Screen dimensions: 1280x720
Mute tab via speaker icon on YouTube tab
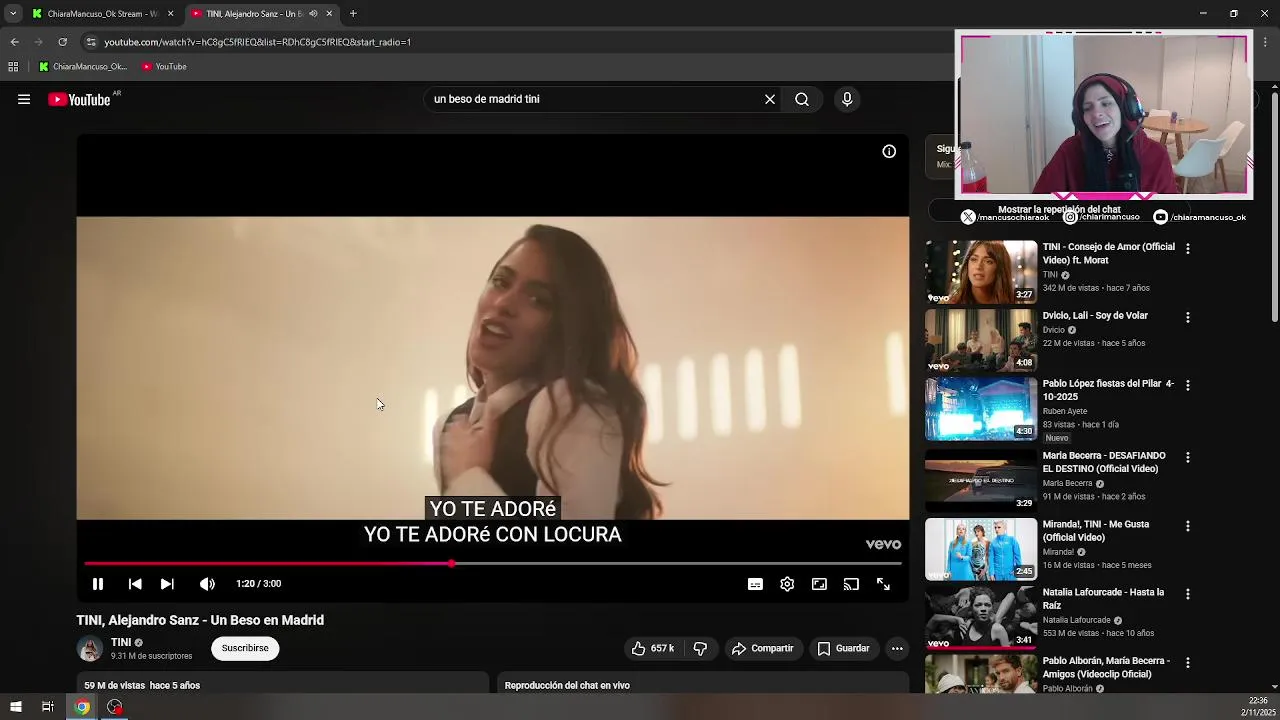click(x=313, y=14)
